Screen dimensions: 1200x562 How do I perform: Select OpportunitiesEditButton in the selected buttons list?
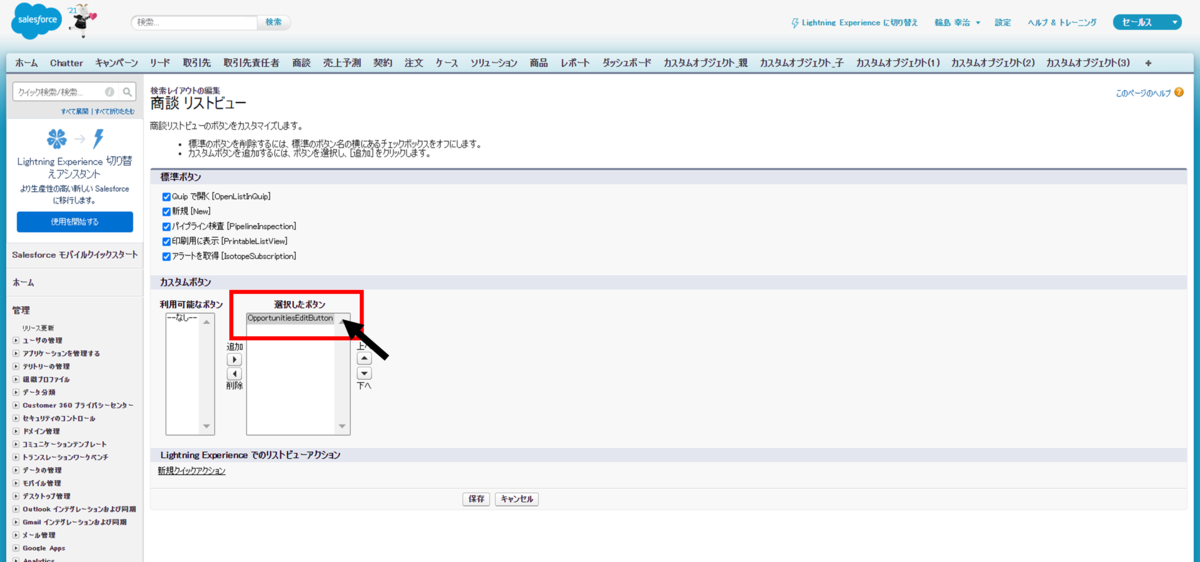(290, 318)
